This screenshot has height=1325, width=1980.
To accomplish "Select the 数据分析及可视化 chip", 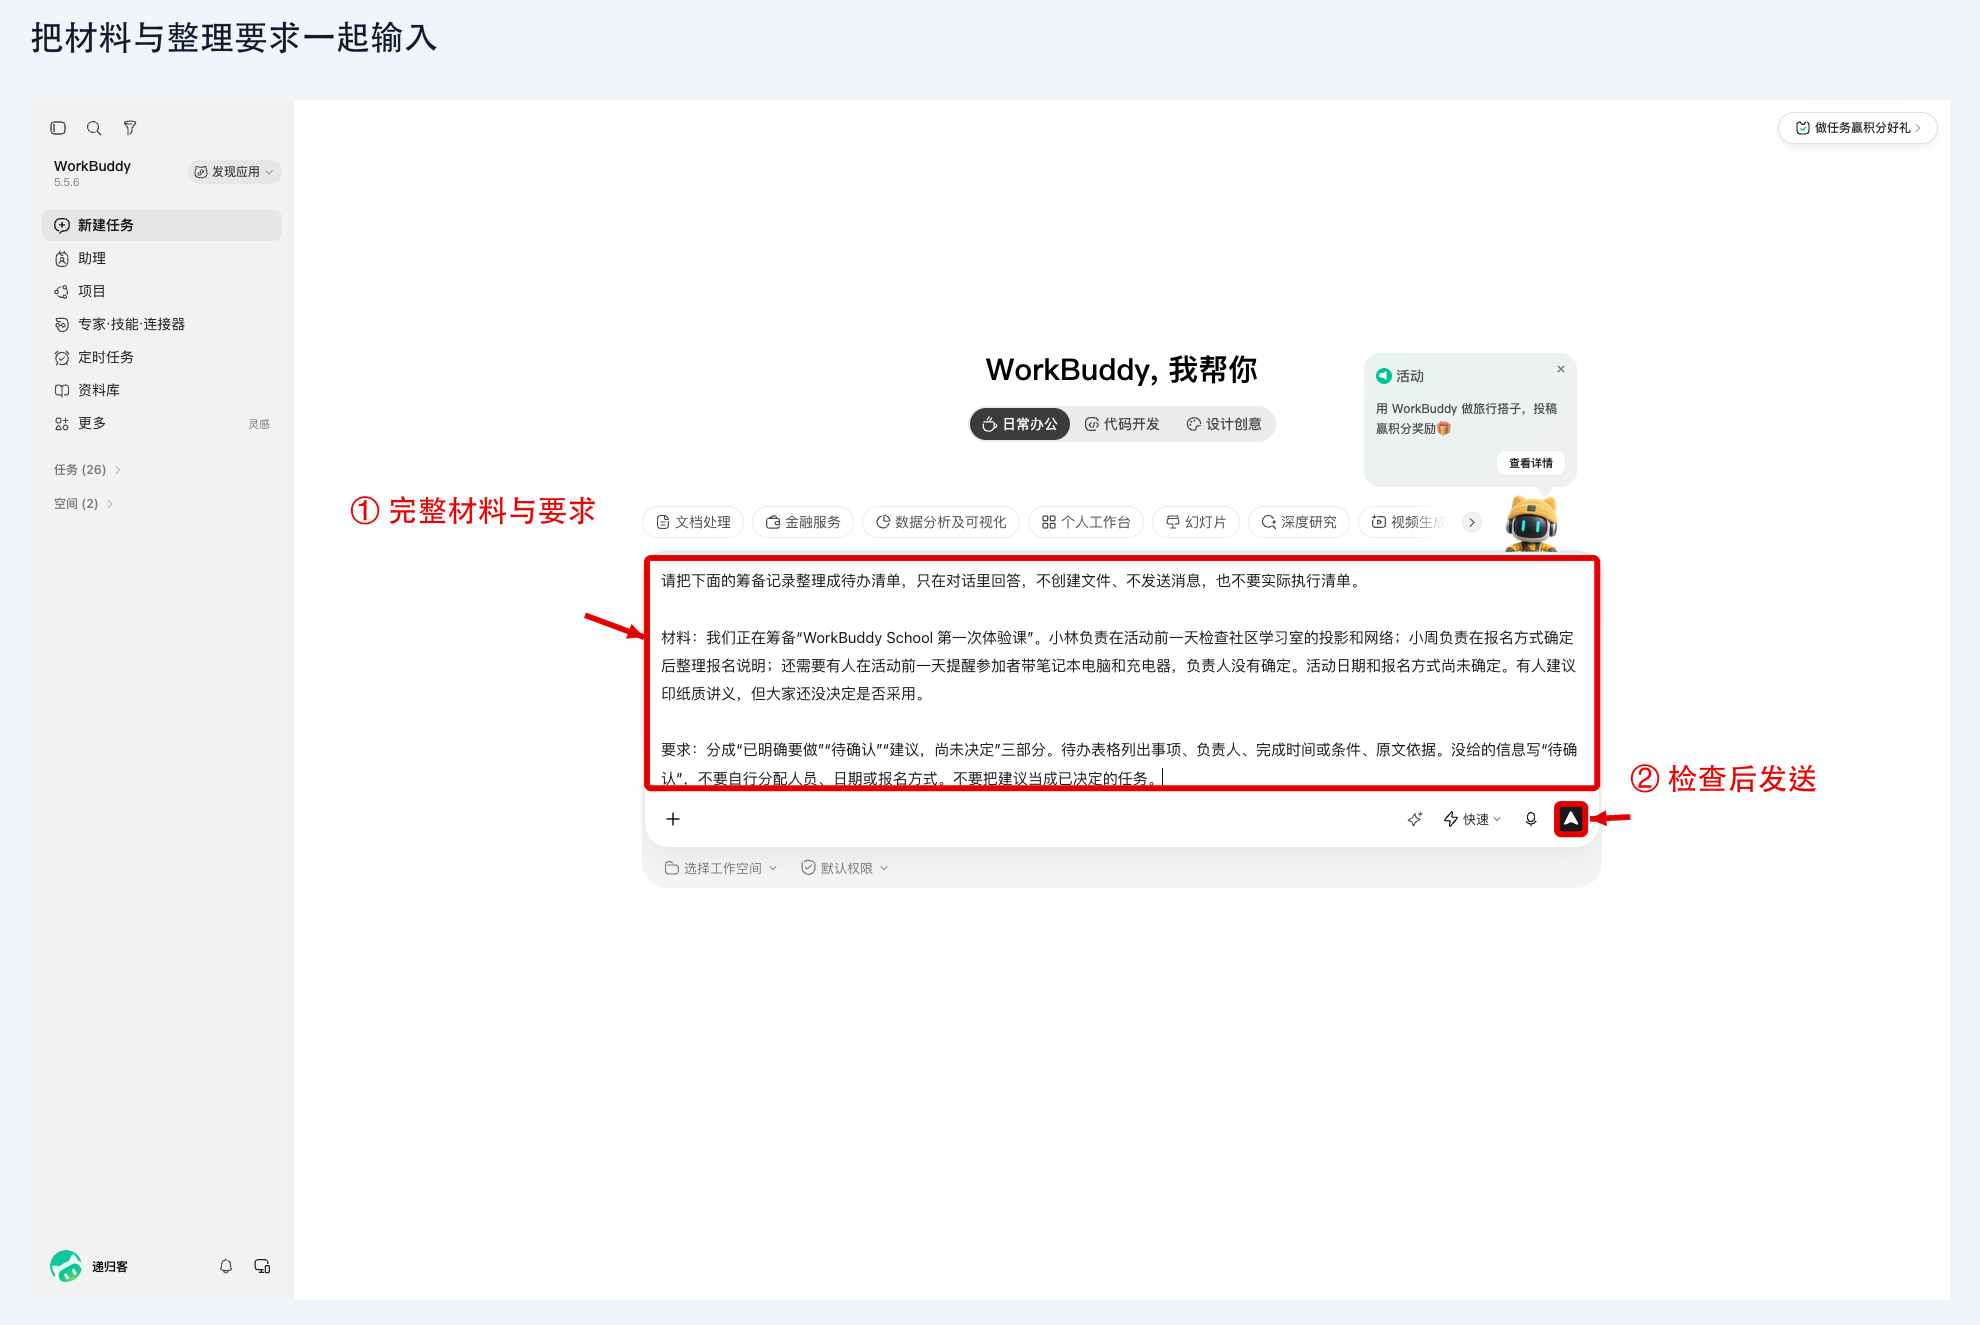I will (x=941, y=522).
